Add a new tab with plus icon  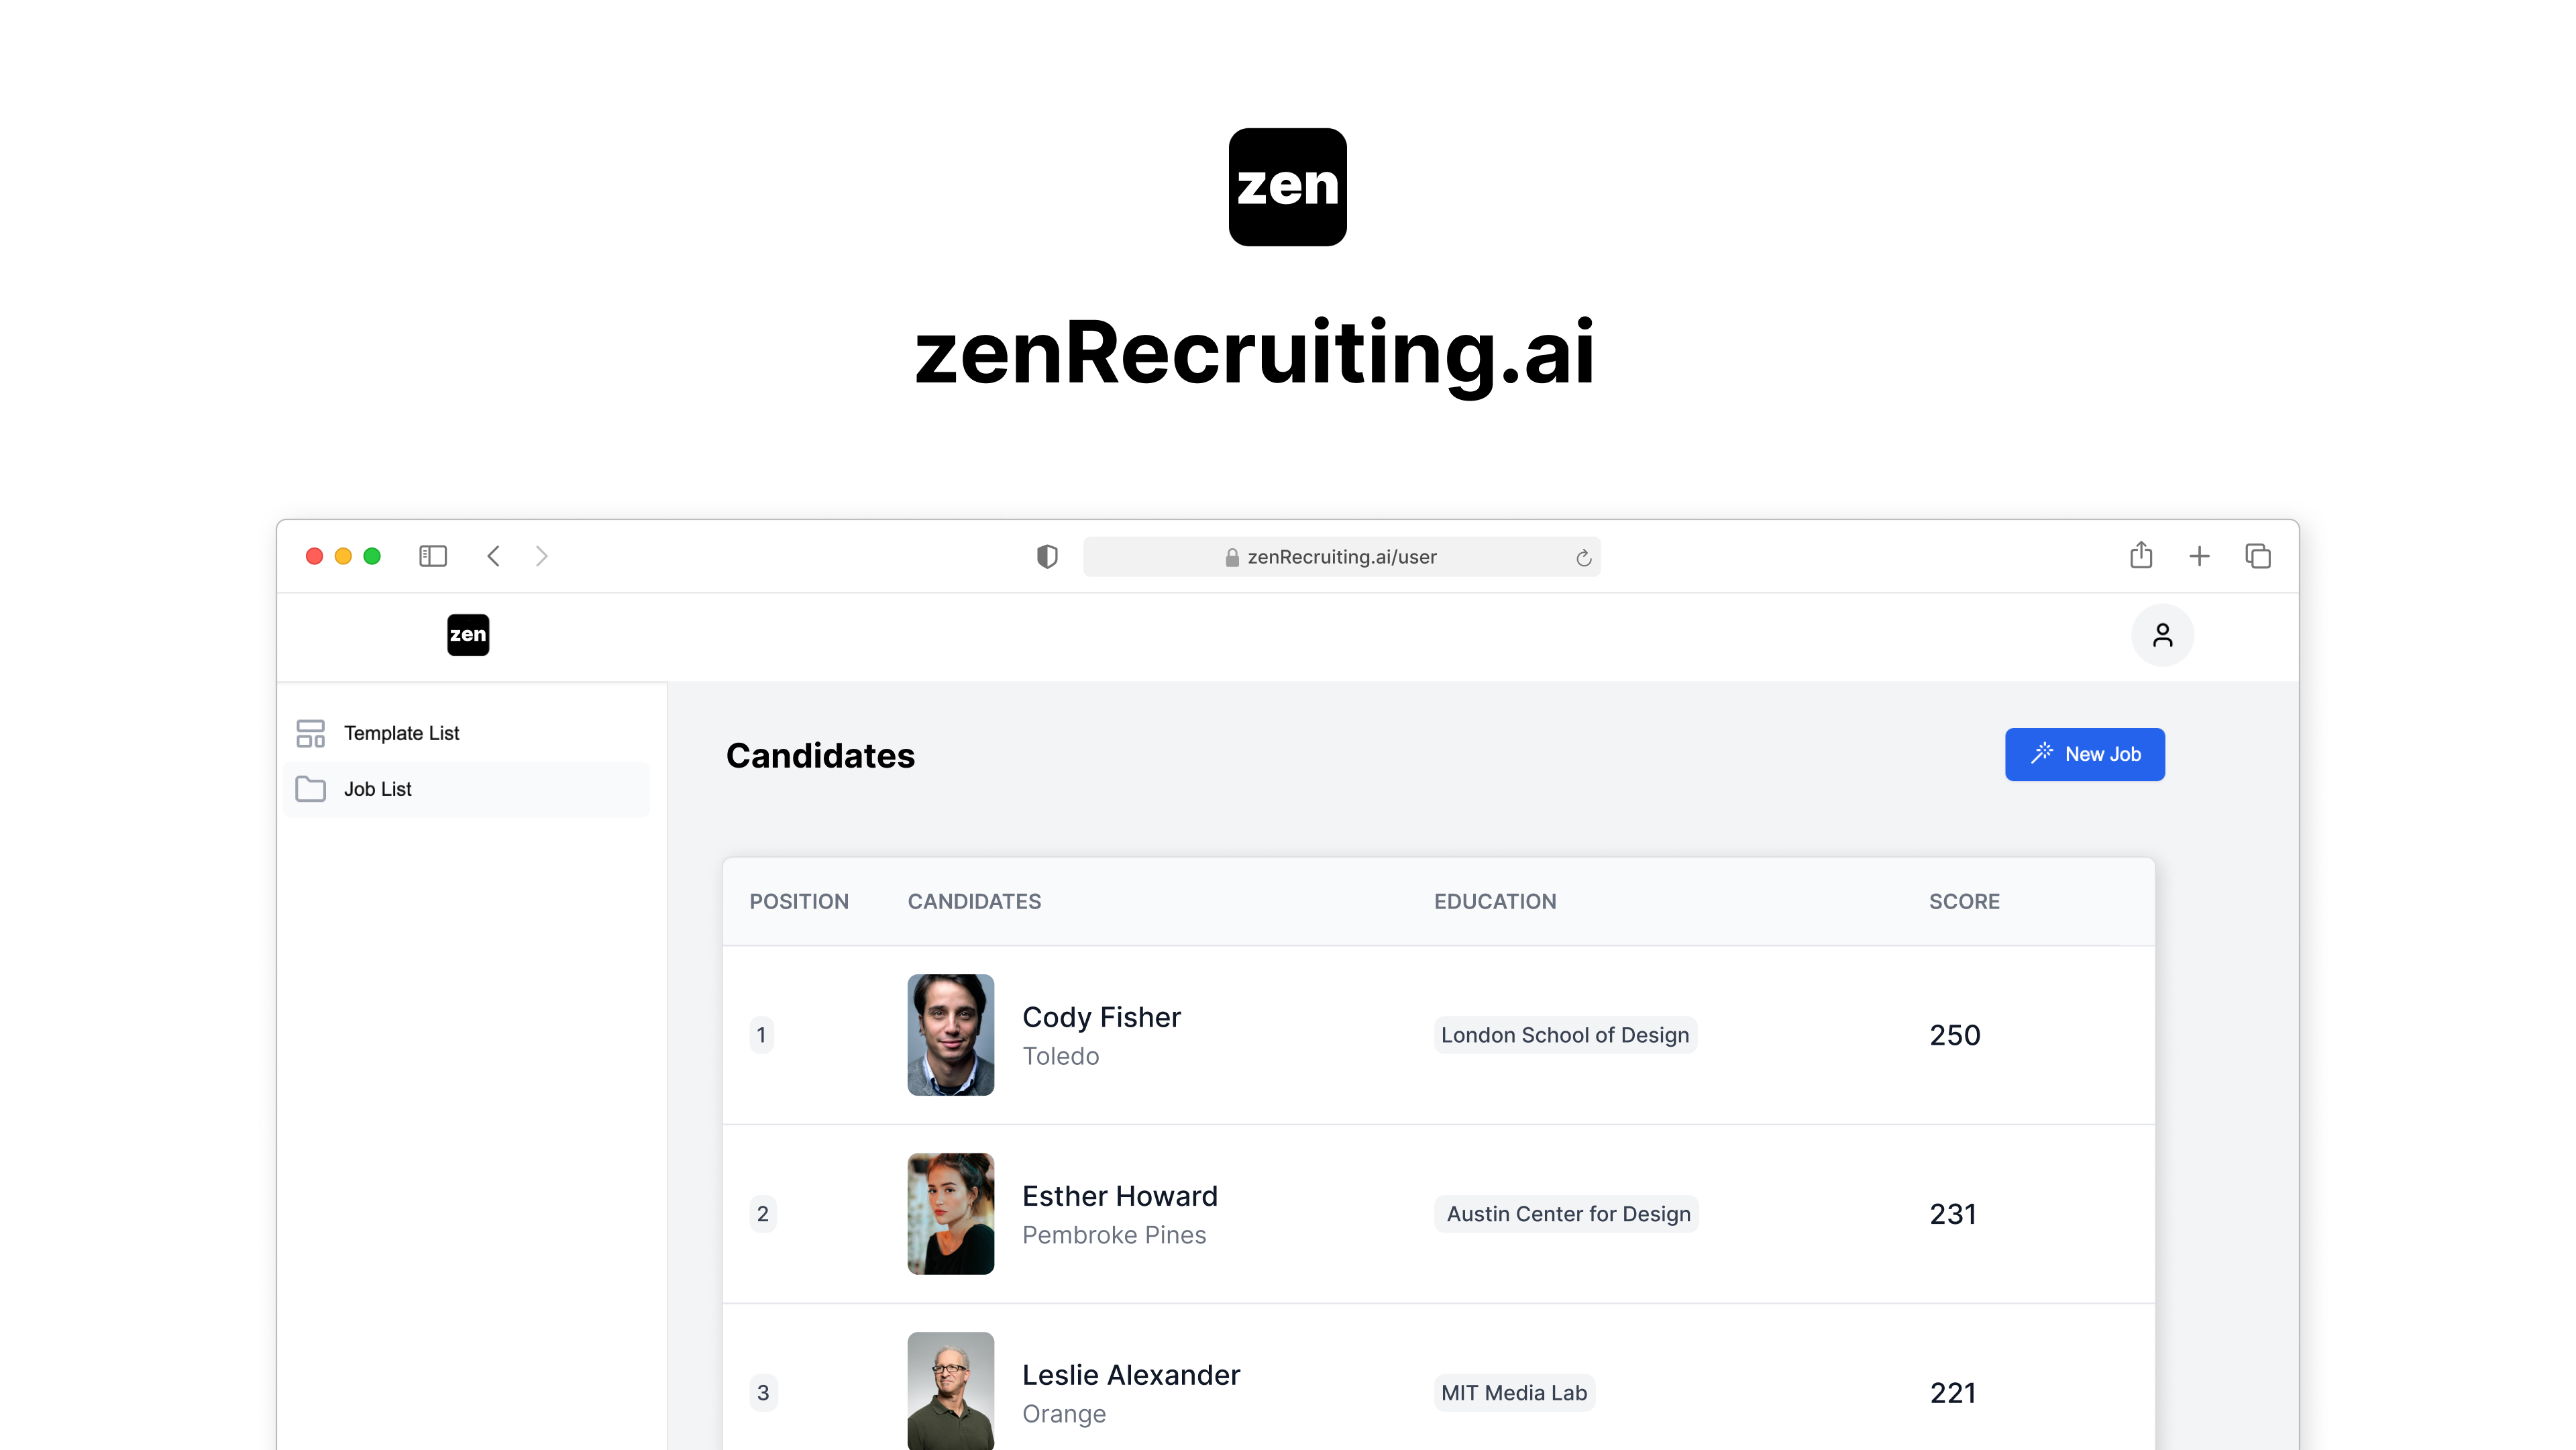pyautogui.click(x=2199, y=556)
